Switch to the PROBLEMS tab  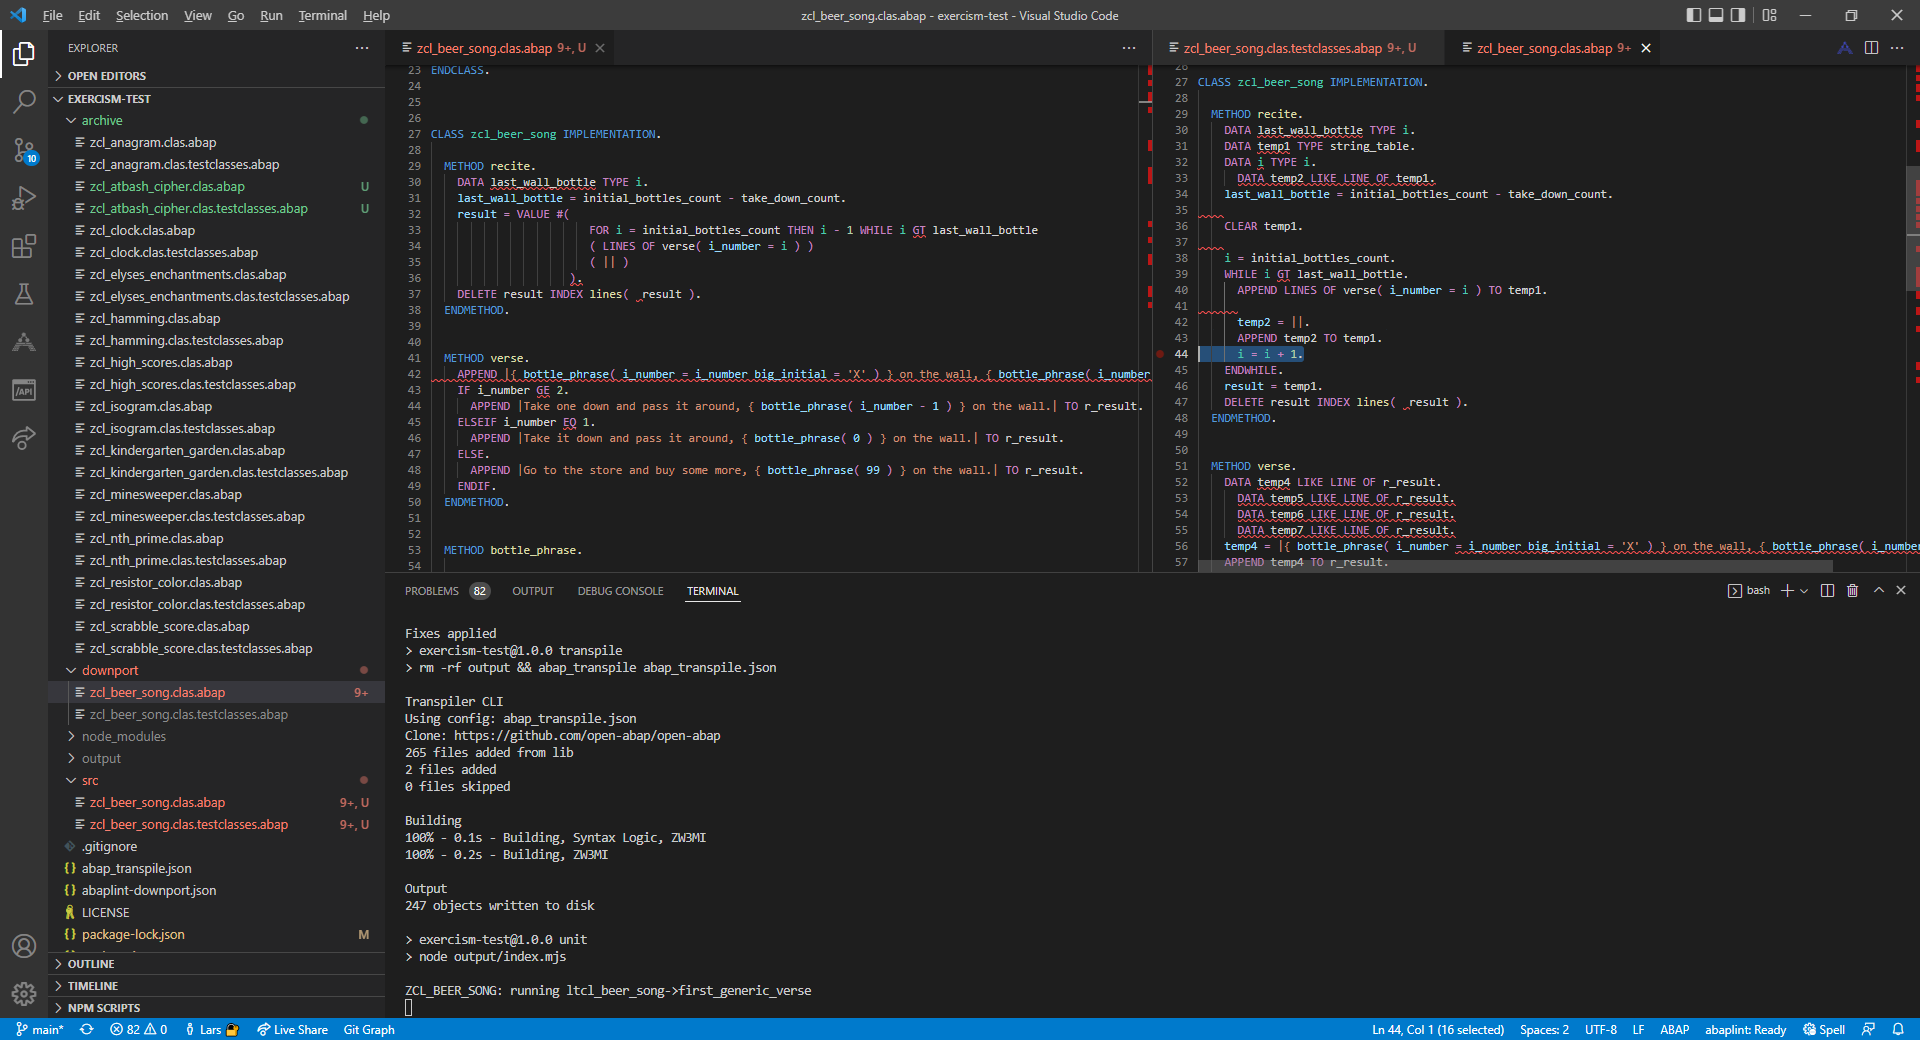[x=431, y=591]
